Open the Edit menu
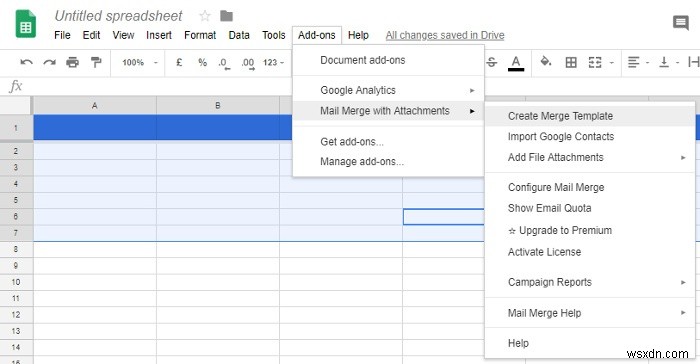The height and width of the screenshot is (364, 700). (91, 35)
